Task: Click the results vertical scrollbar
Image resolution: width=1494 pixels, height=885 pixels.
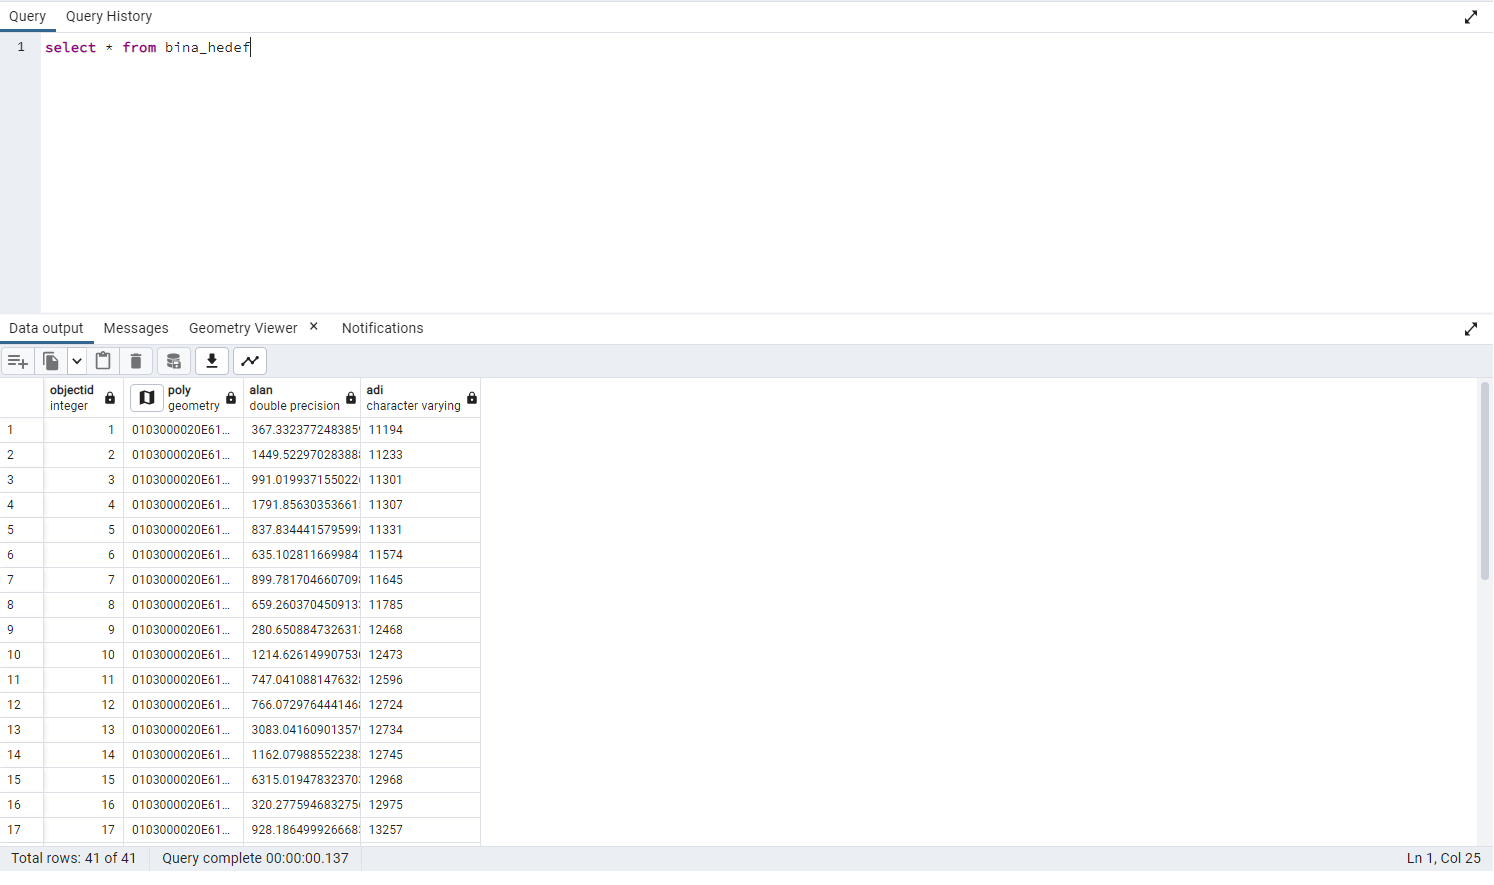Action: 1485,480
